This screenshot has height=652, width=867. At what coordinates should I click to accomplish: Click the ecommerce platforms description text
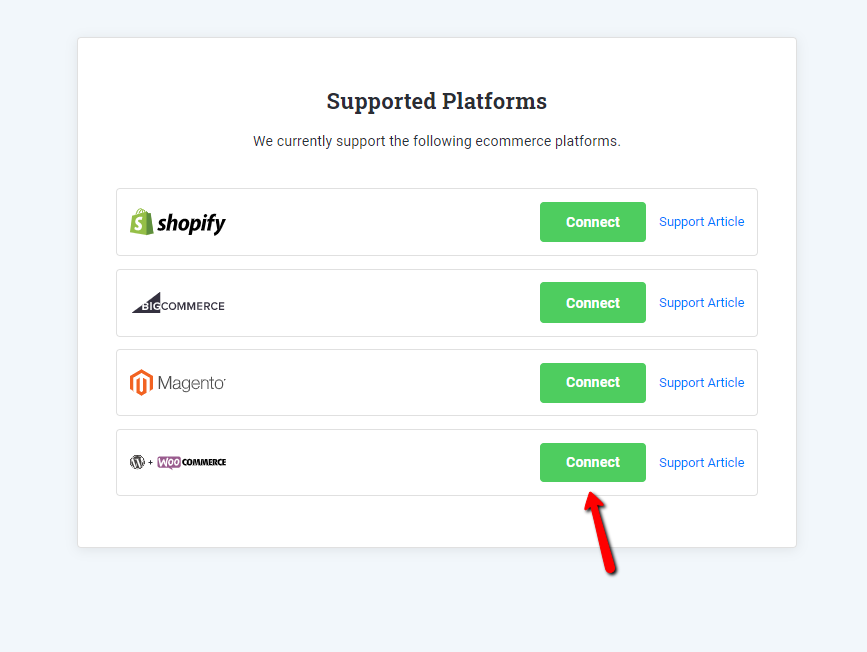435,141
